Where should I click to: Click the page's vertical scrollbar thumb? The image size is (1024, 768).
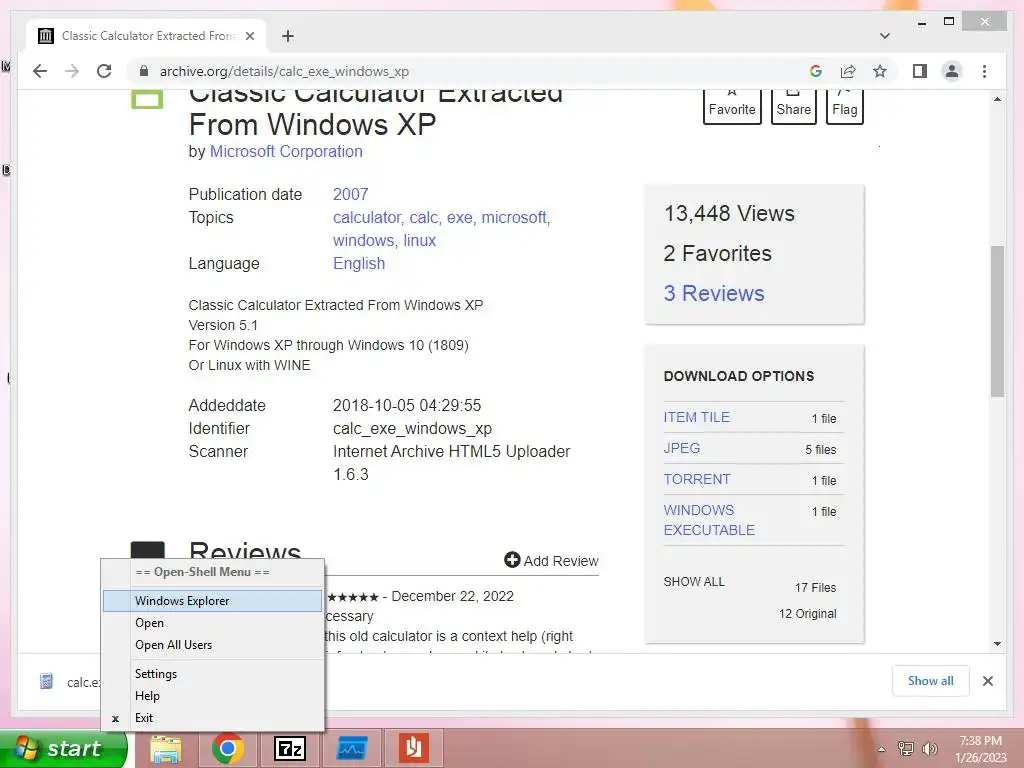997,321
